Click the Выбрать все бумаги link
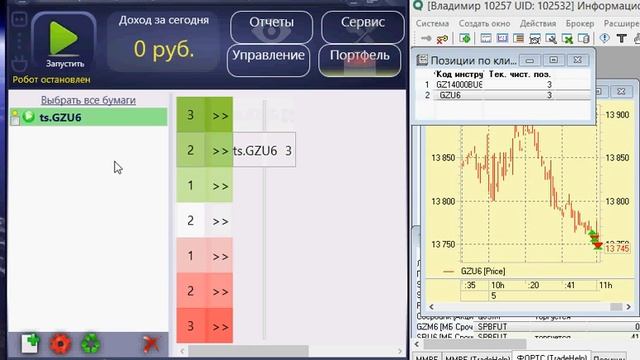This screenshot has height=360, width=640. (88, 100)
